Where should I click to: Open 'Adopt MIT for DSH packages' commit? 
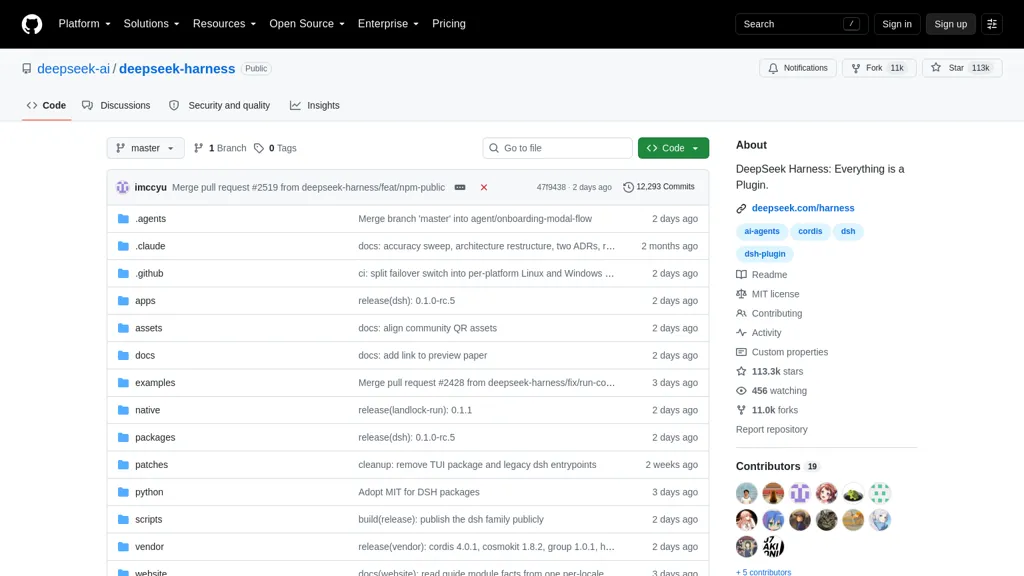(419, 492)
